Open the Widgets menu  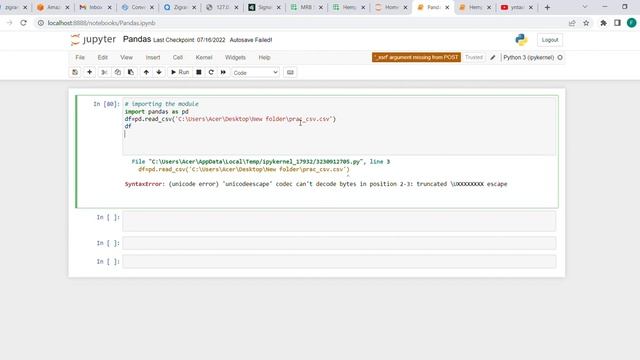coord(236,58)
